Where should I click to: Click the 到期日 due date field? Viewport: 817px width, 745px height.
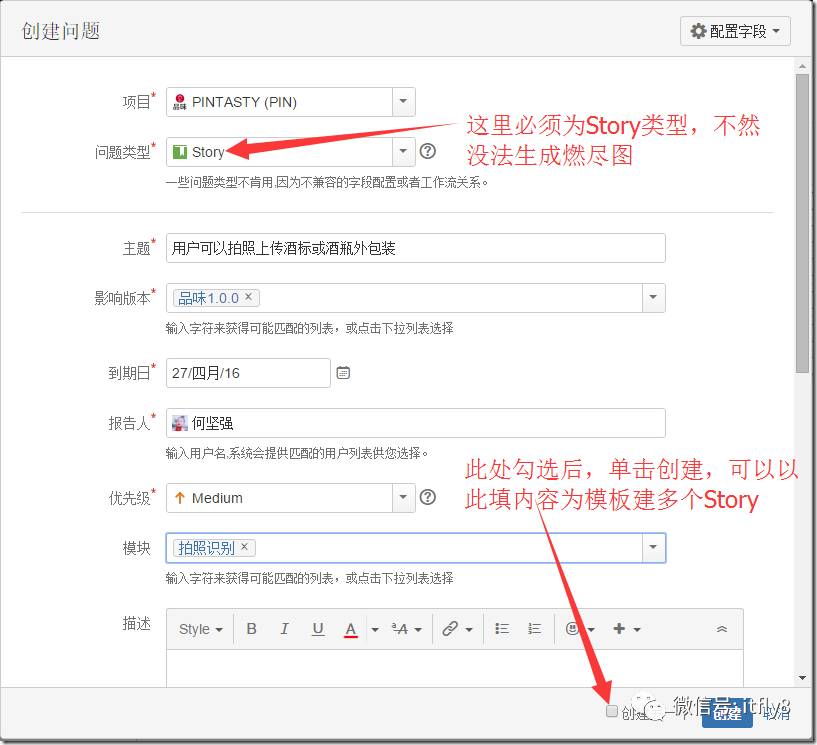(x=248, y=373)
